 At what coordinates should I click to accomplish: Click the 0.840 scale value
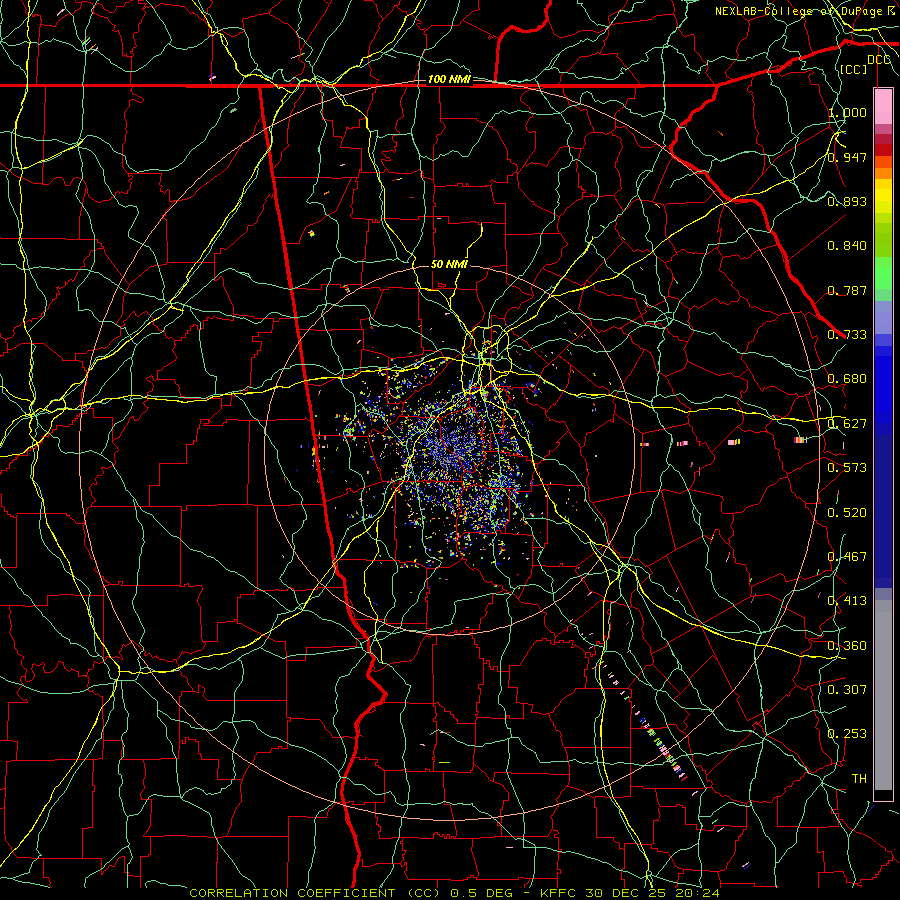click(847, 246)
